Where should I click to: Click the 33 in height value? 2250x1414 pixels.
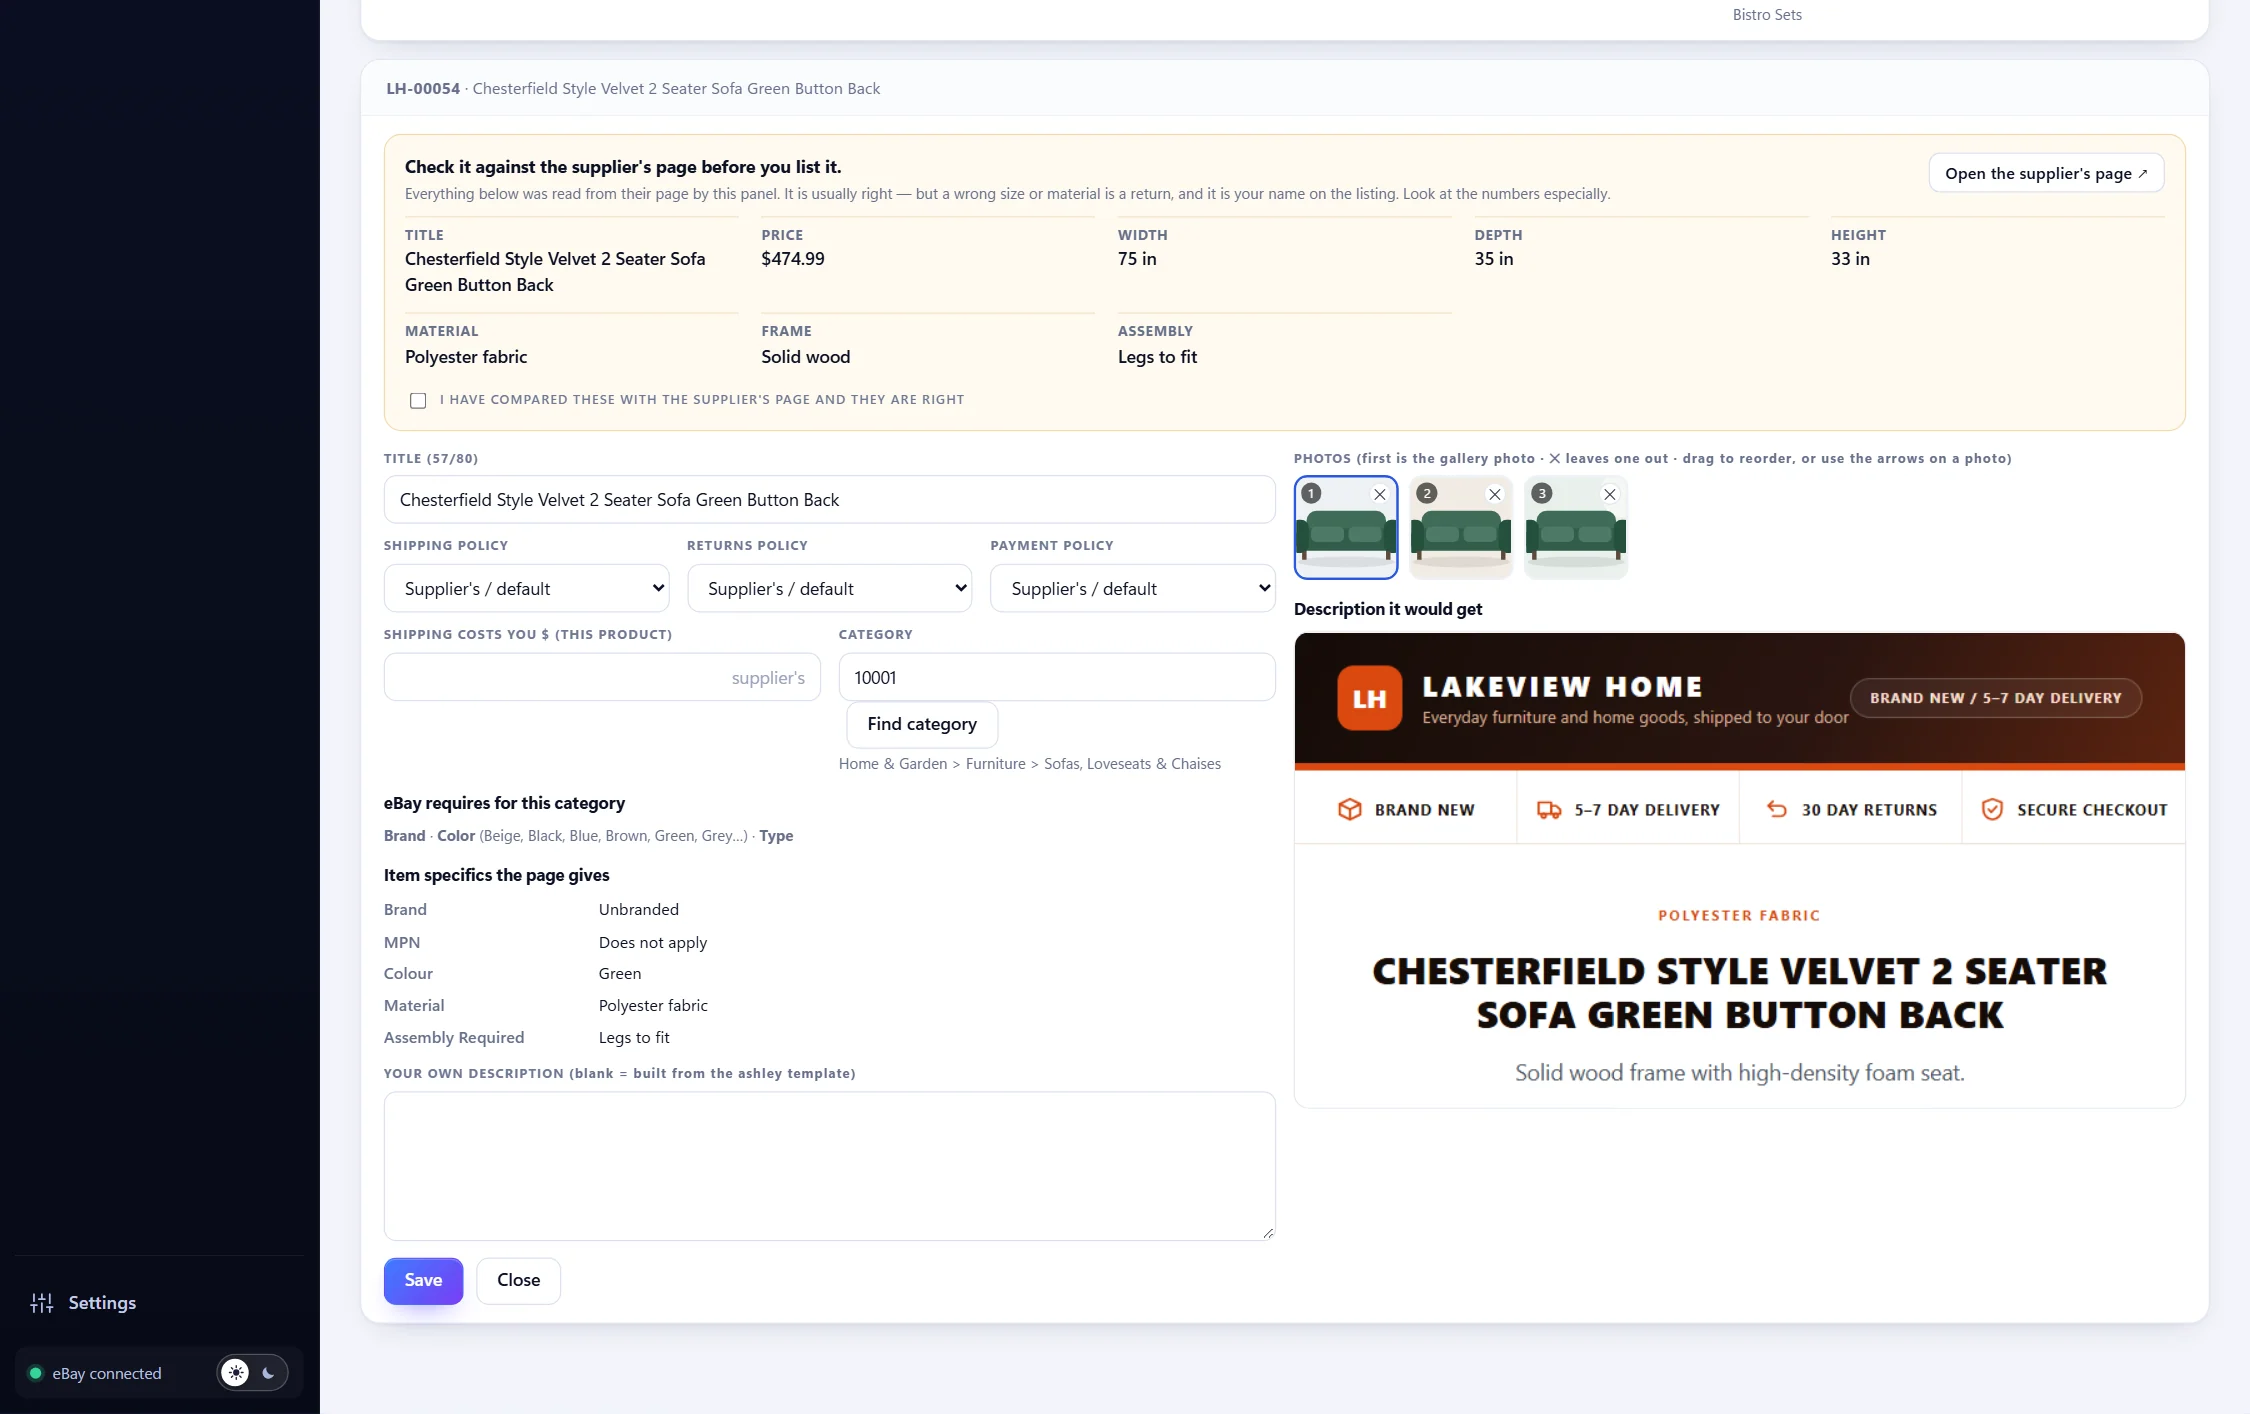1850,259
